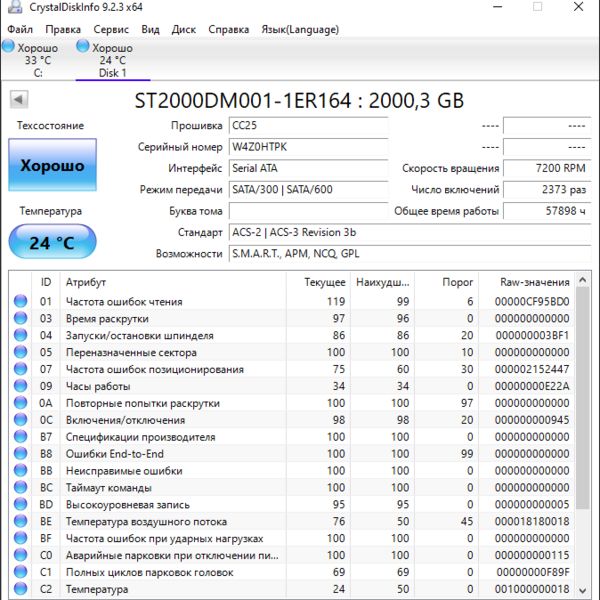Click the Стандарт field ACS-2 | ACS-3 Revision 3b
Viewport: 600px width, 600px height.
410,232
